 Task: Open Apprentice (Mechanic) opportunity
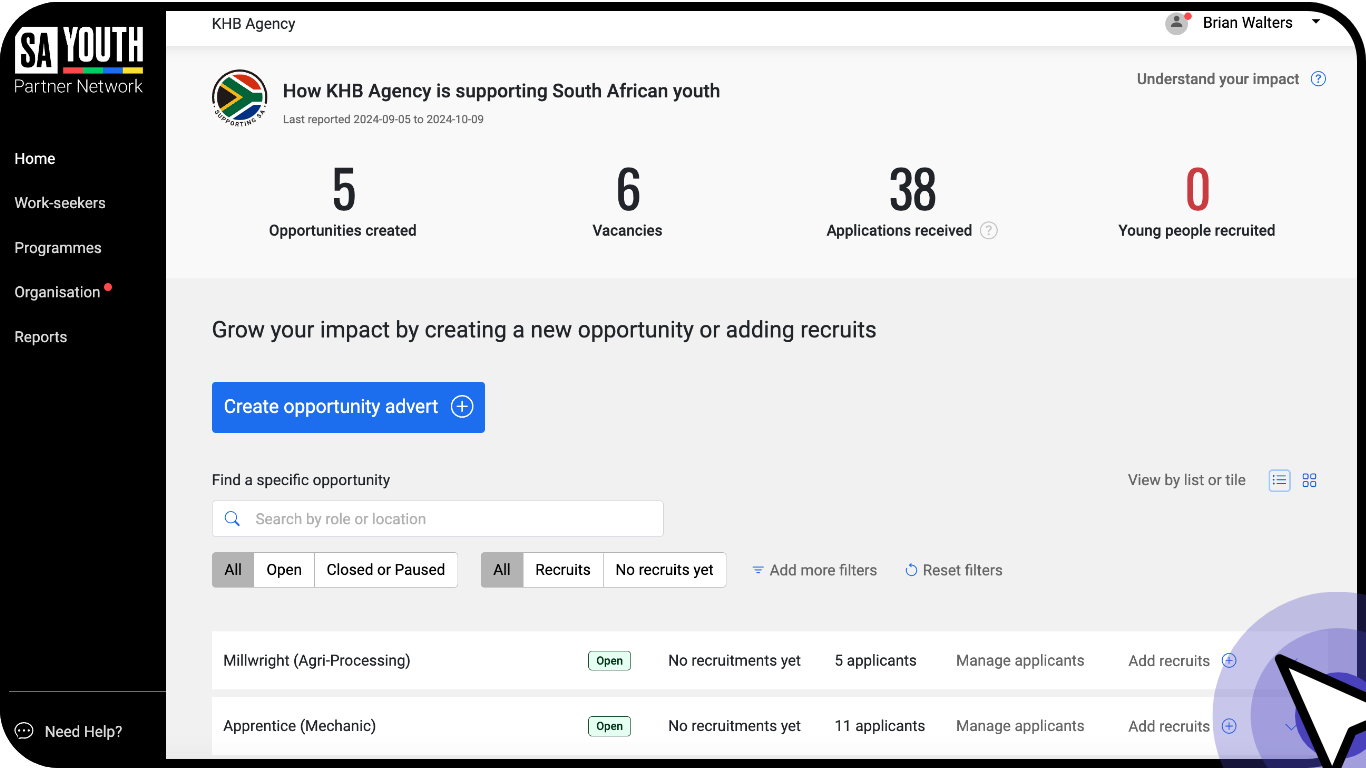300,726
